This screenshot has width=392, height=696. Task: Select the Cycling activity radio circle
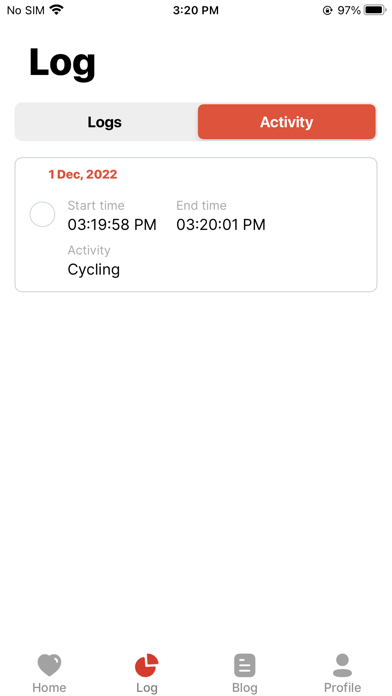(42, 214)
